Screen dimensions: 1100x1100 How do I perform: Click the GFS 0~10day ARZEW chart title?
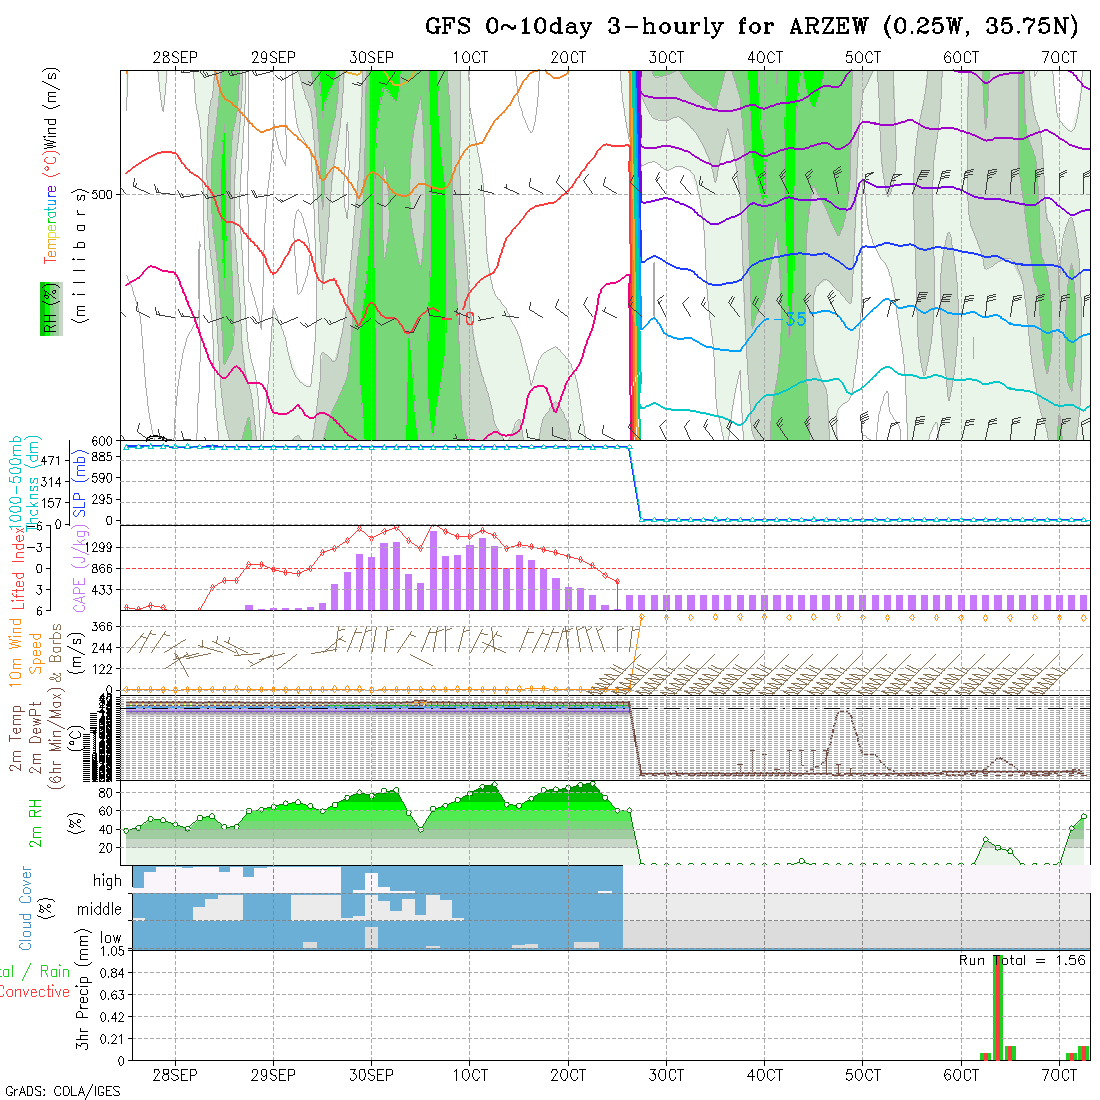tap(751, 26)
